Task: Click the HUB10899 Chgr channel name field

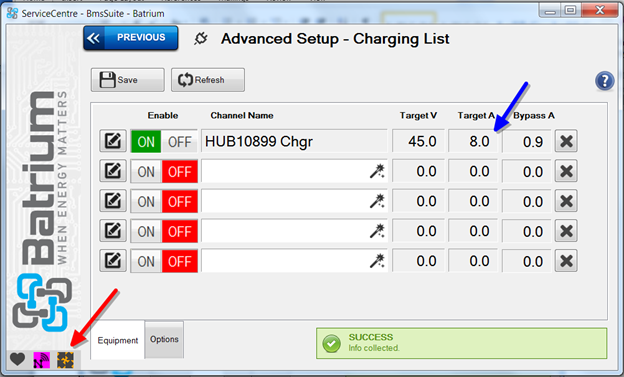Action: tap(294, 141)
